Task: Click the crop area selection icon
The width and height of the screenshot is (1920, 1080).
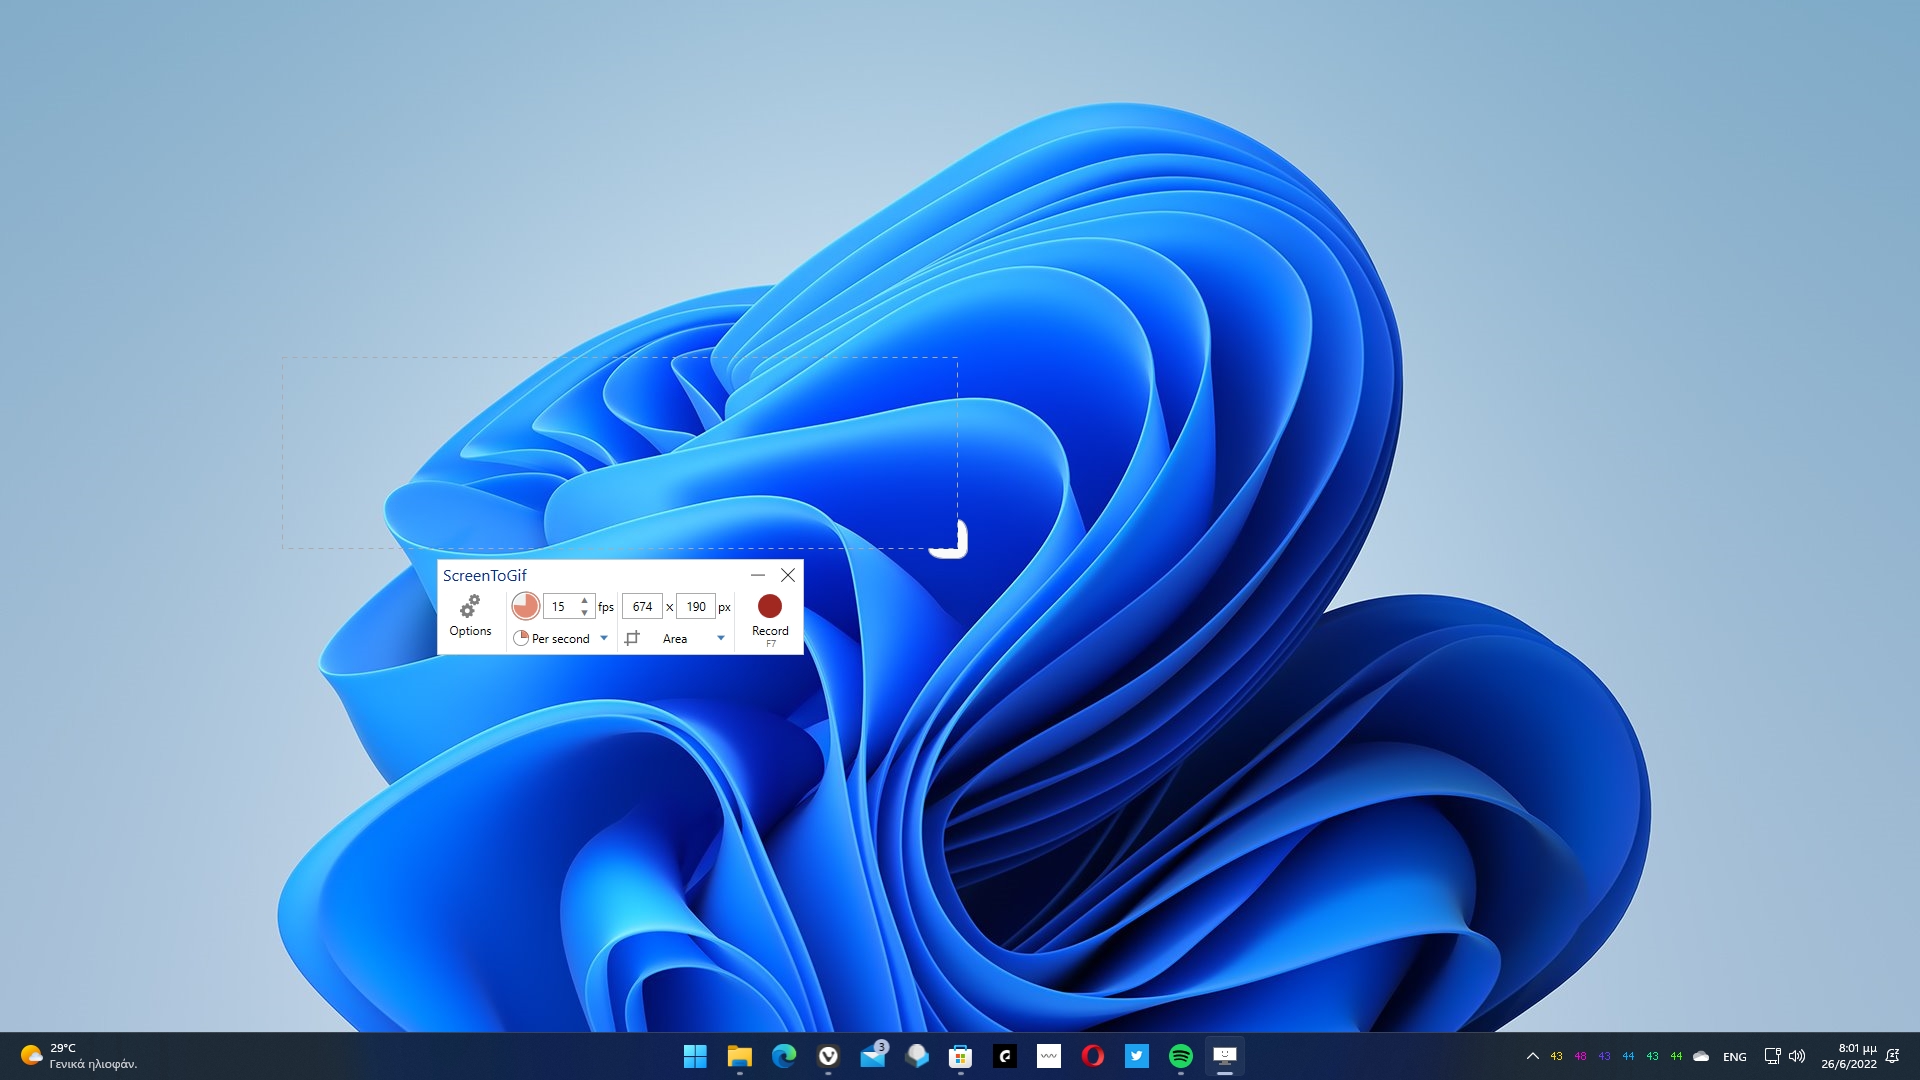Action: [x=632, y=638]
